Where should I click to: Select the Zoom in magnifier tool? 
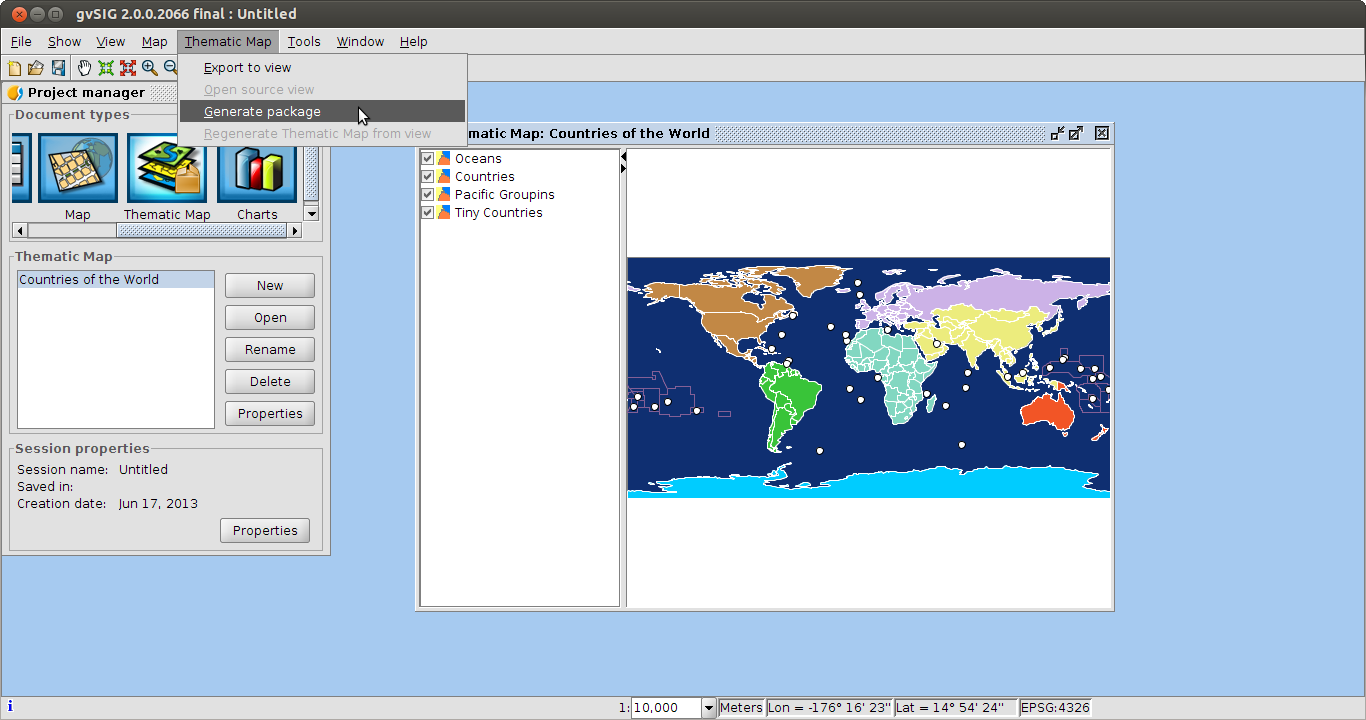click(150, 68)
